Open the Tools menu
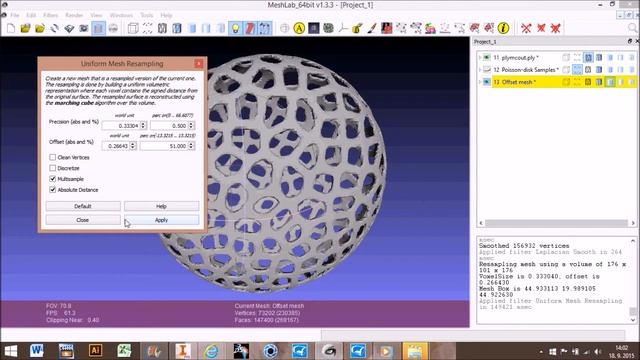The image size is (640, 360). click(x=147, y=15)
